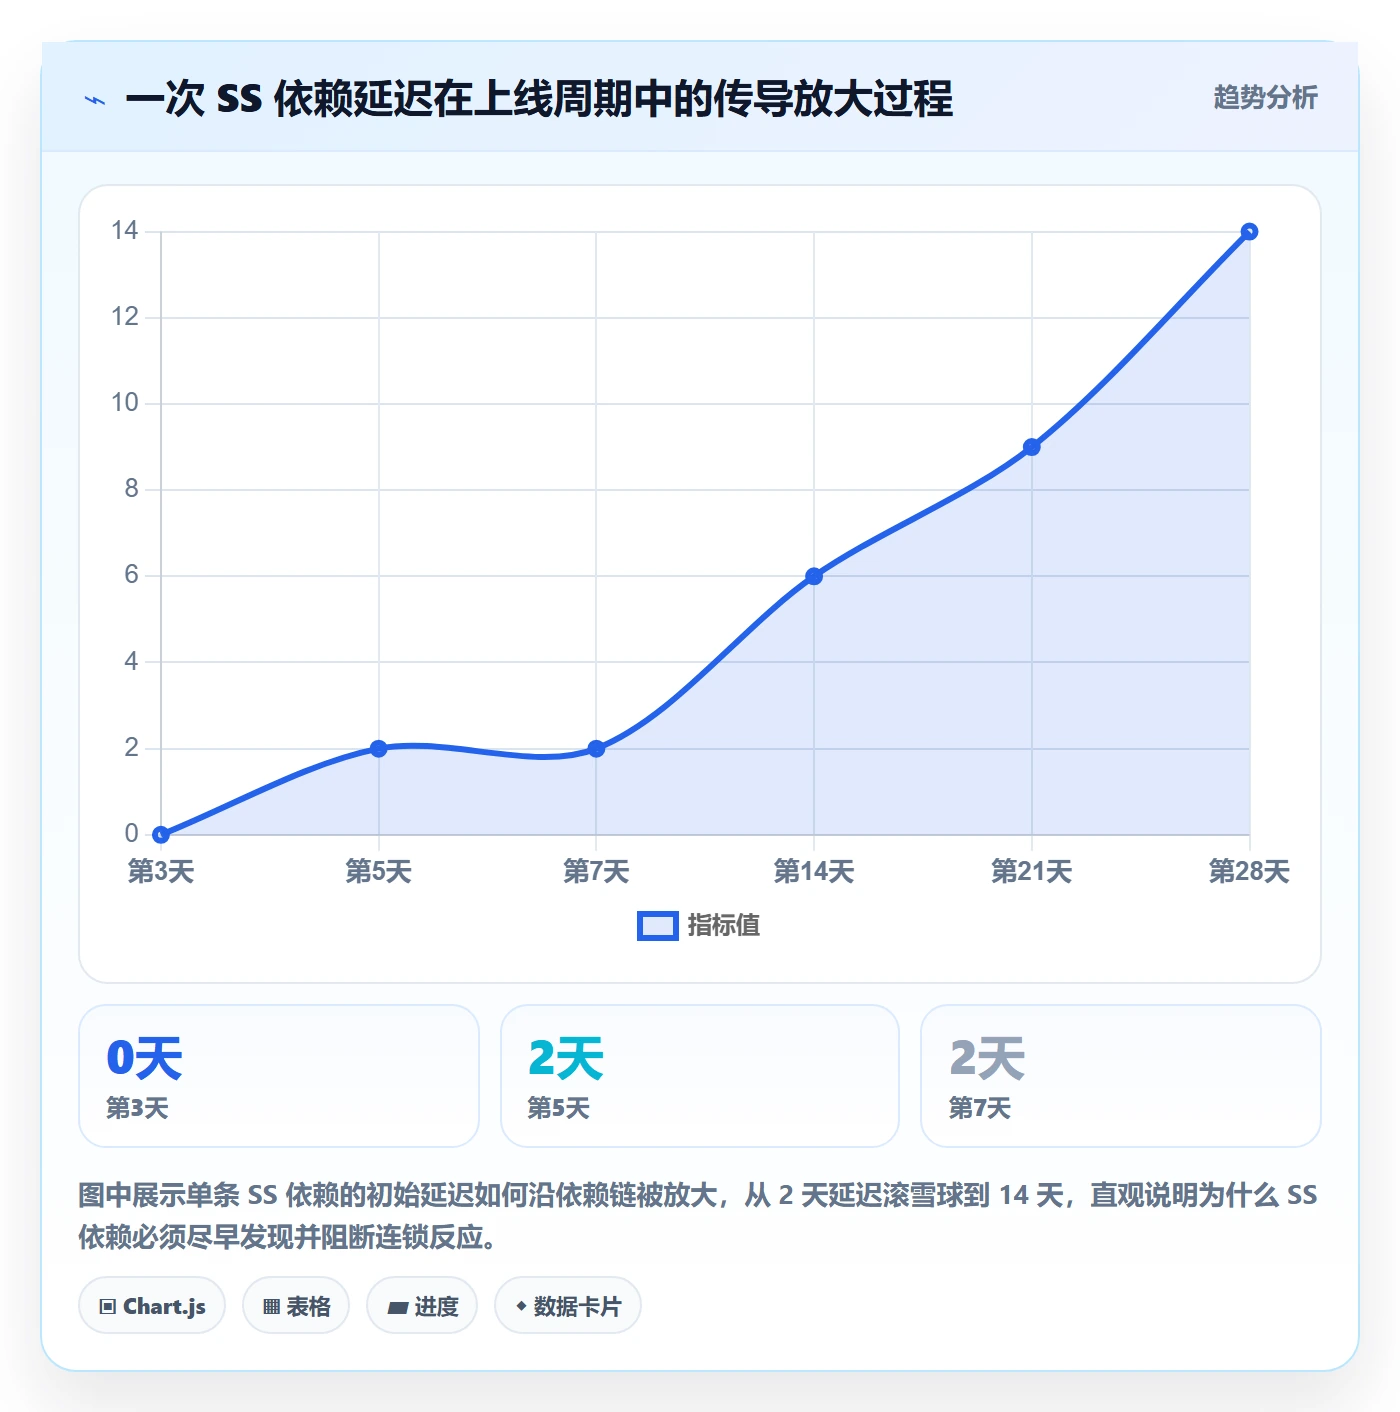Select the 第3天 data point on chart
This screenshot has height=1412, width=1400.
pyautogui.click(x=161, y=834)
